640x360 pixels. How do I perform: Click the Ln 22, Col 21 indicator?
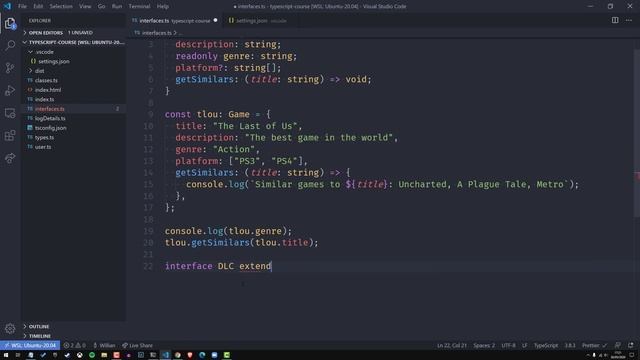pyautogui.click(x=451, y=345)
